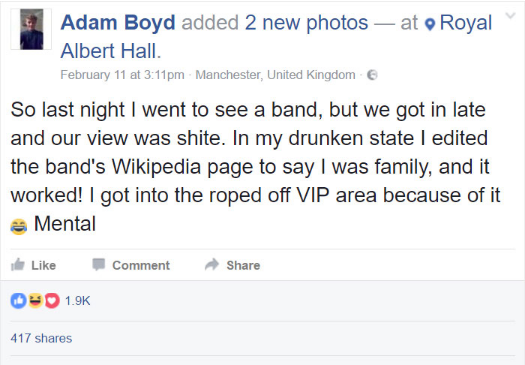Image resolution: width=525 pixels, height=365 pixels.
Task: Click the Share button label
Action: [243, 265]
